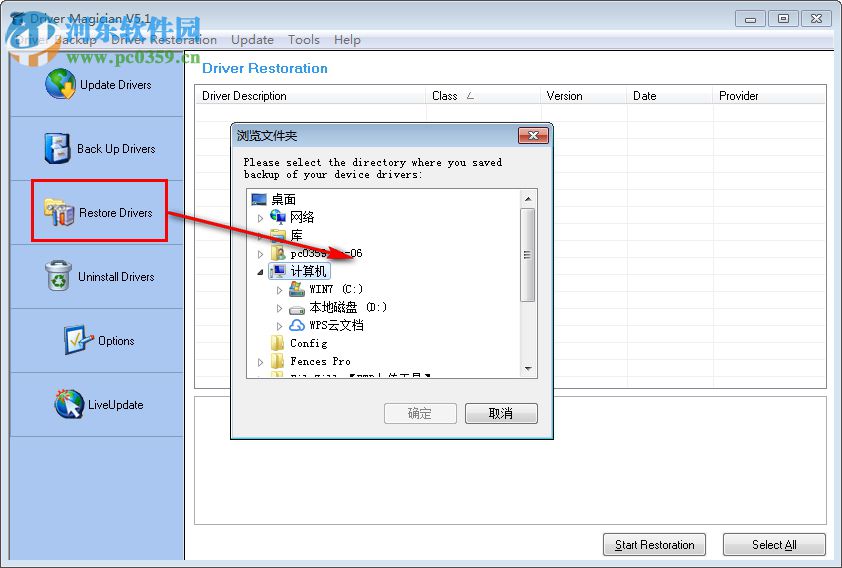
Task: Click the Back Up Drivers cabinet icon
Action: pyautogui.click(x=57, y=148)
